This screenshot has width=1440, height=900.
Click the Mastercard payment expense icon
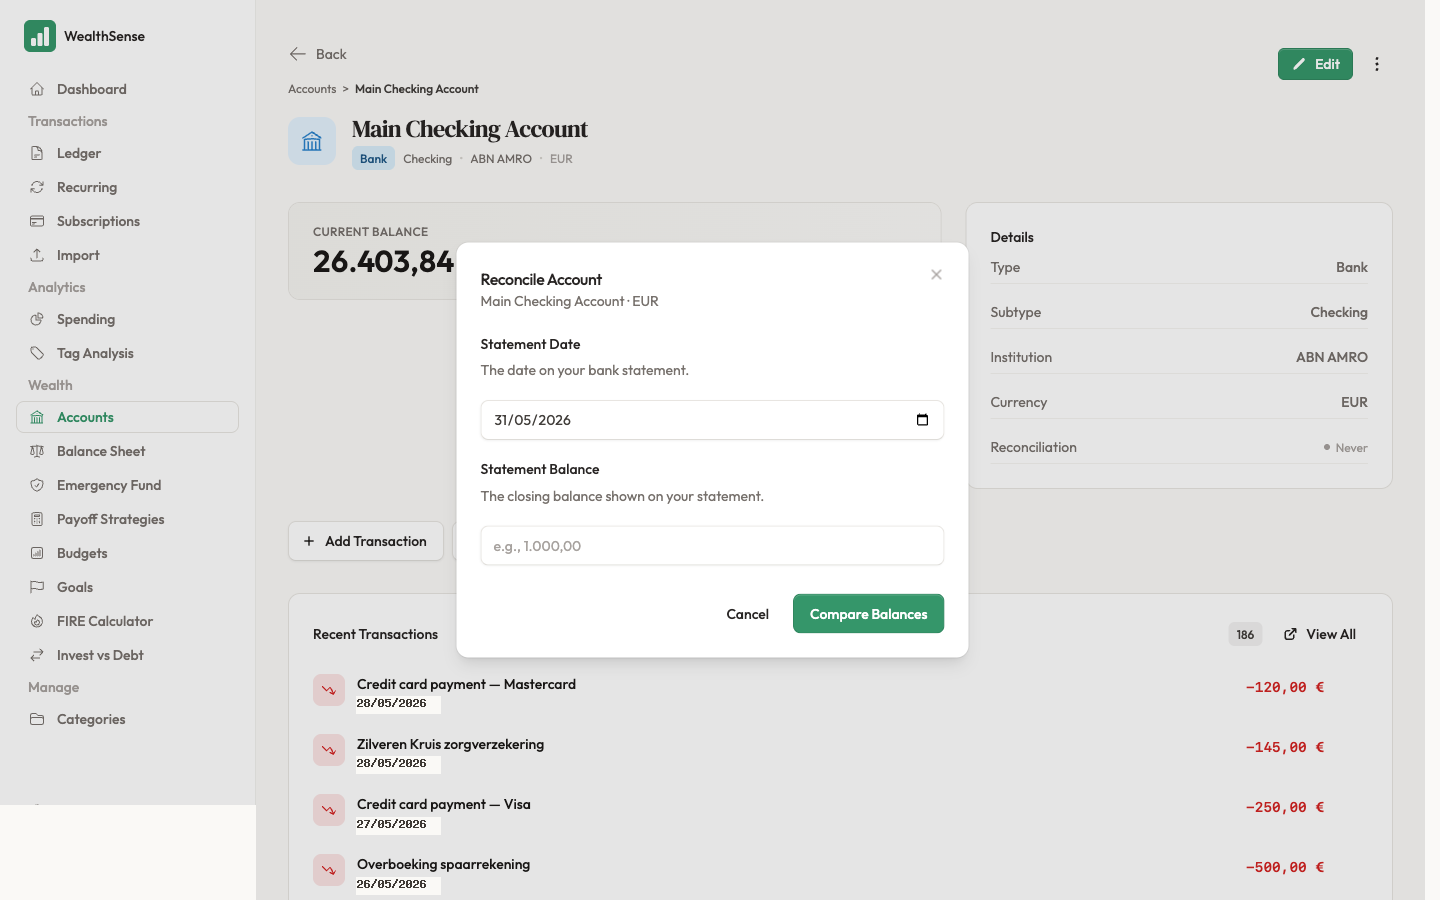click(x=329, y=690)
